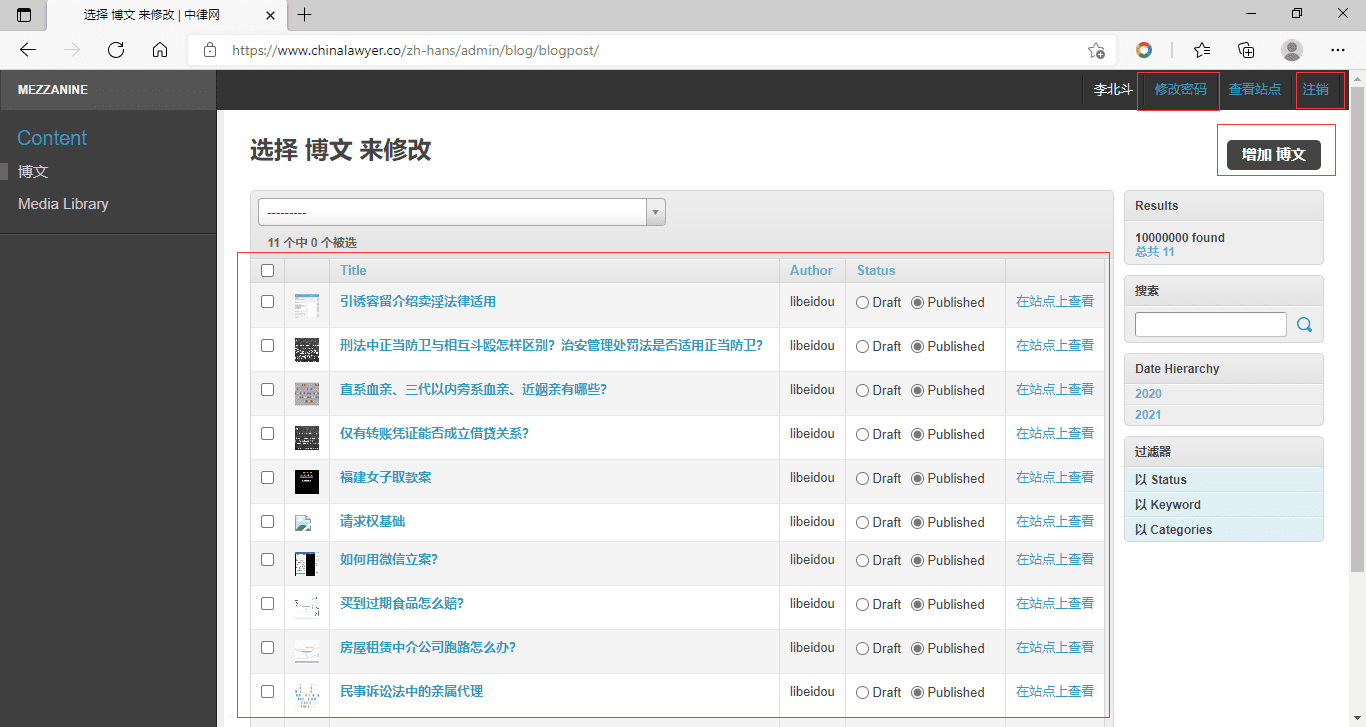The width and height of the screenshot is (1366, 727).
Task: Open a new browser tab
Action: pyautogui.click(x=305, y=15)
